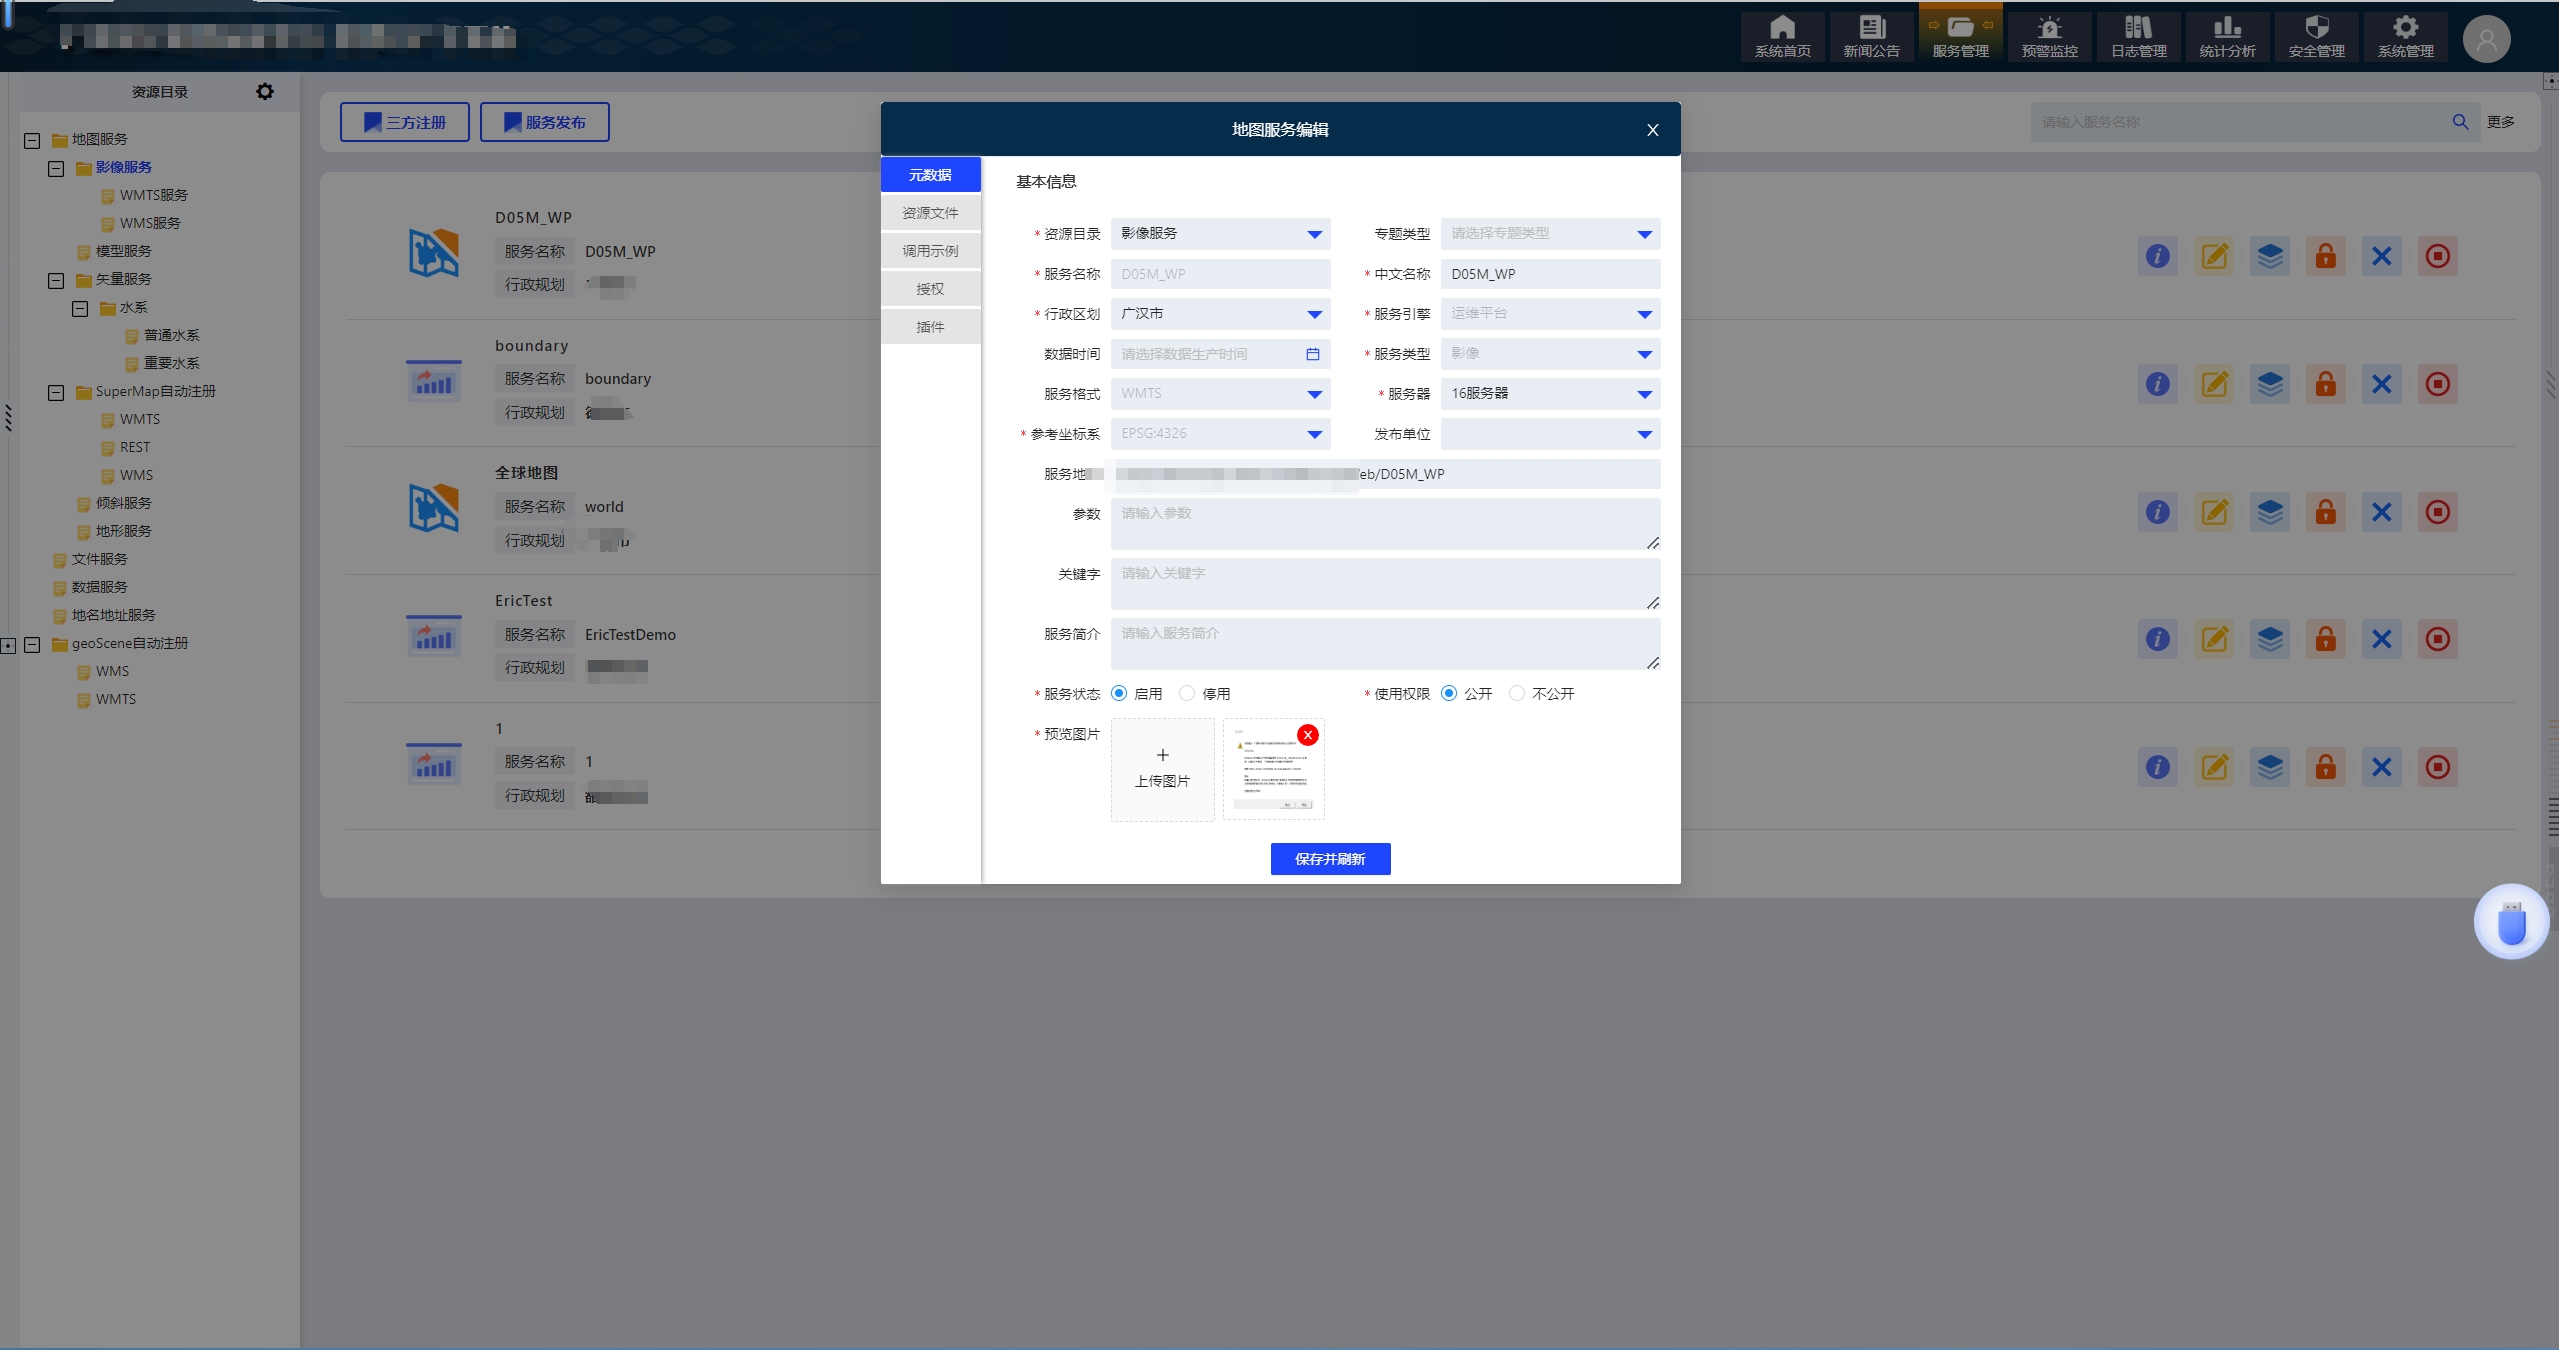The image size is (2559, 1350).
Task: Open 服务器 dropdown showing 16服务器
Action: [x=1550, y=394]
